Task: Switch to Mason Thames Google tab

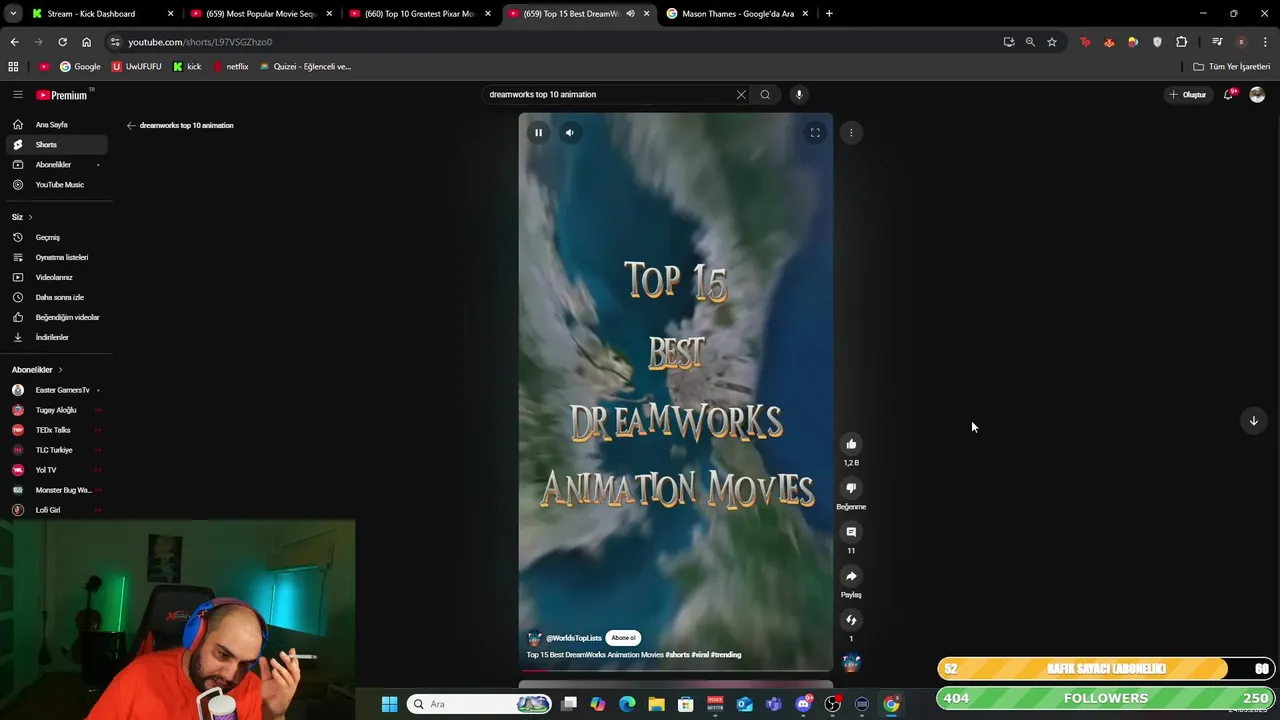Action: [x=738, y=14]
